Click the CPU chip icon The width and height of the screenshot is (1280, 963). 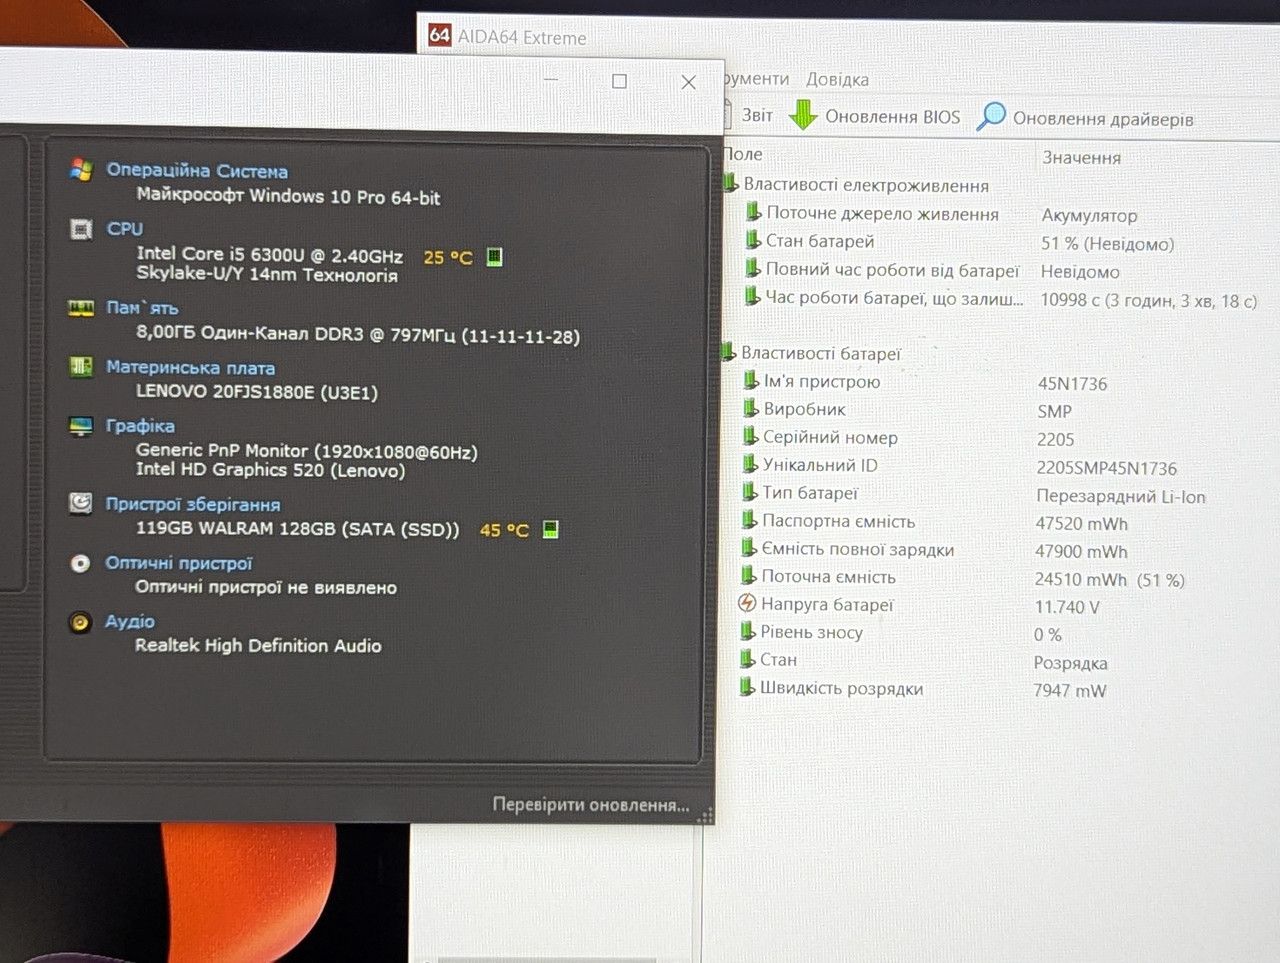81,229
